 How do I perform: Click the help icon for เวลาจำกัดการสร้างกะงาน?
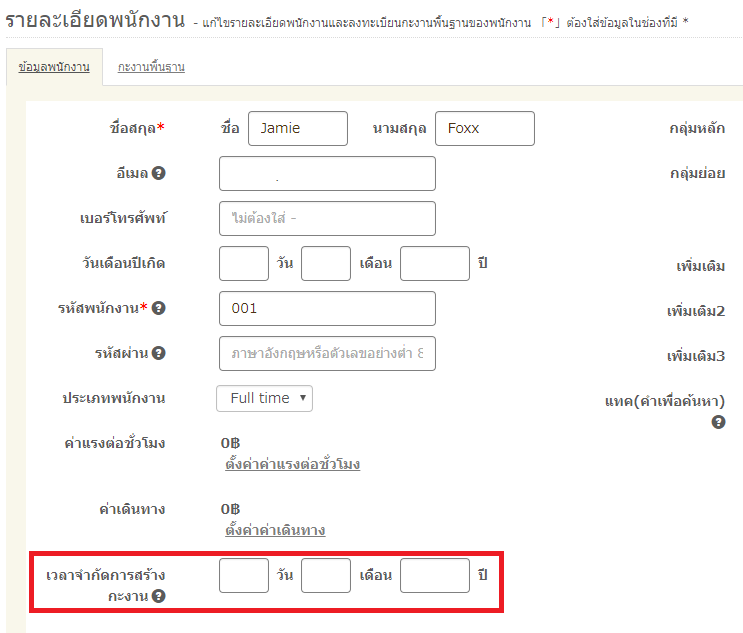coord(159,597)
